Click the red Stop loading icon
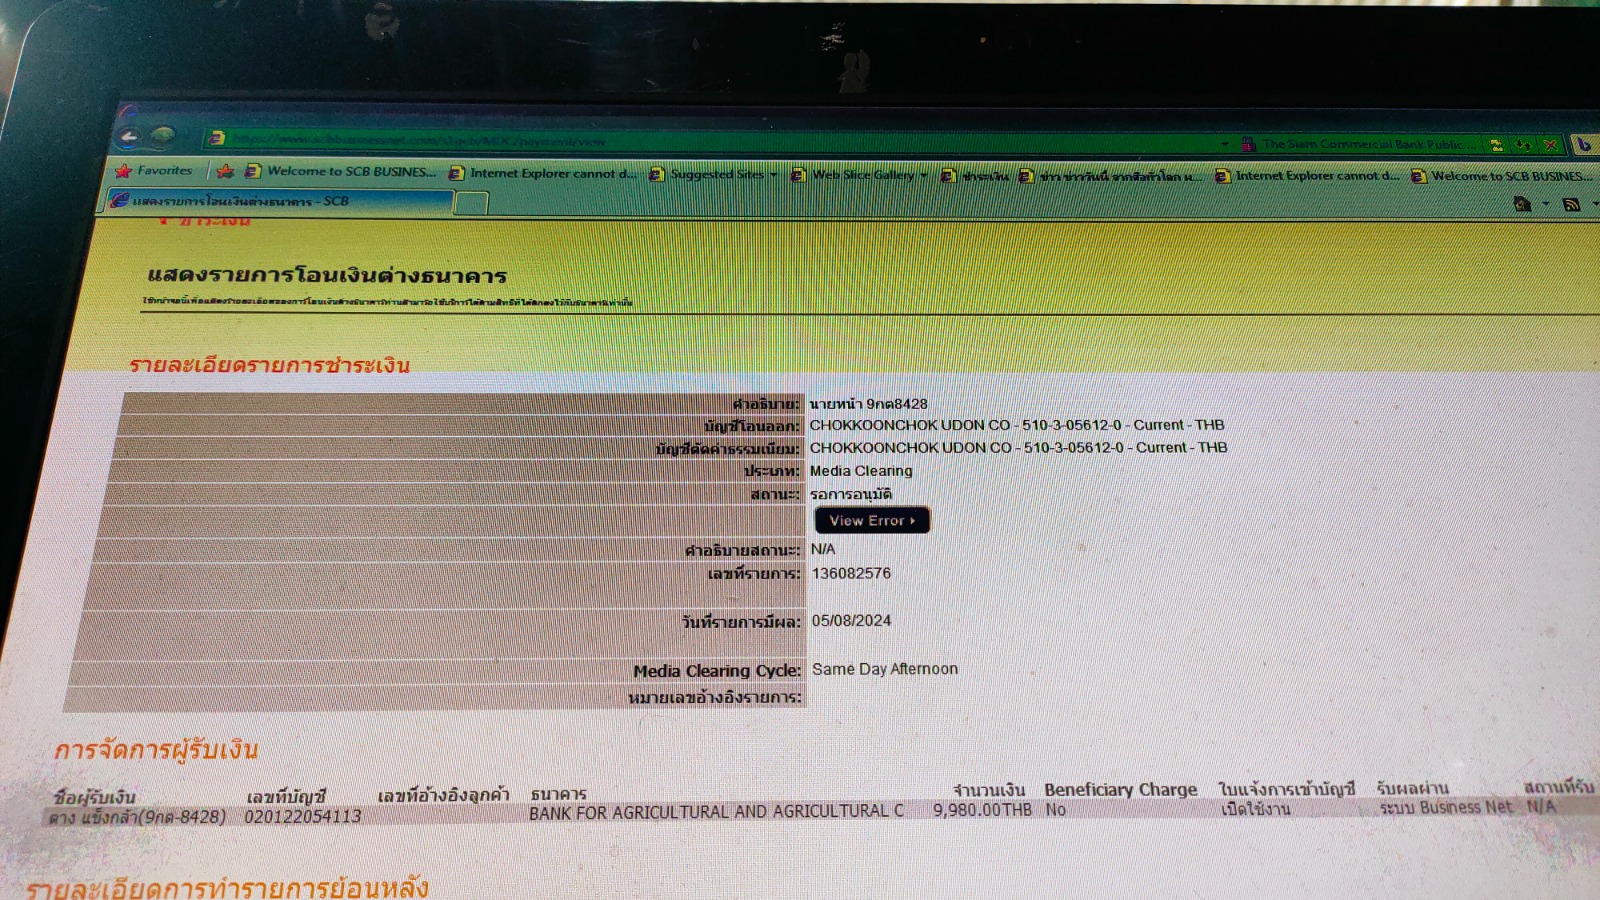The width and height of the screenshot is (1600, 900). click(1550, 145)
